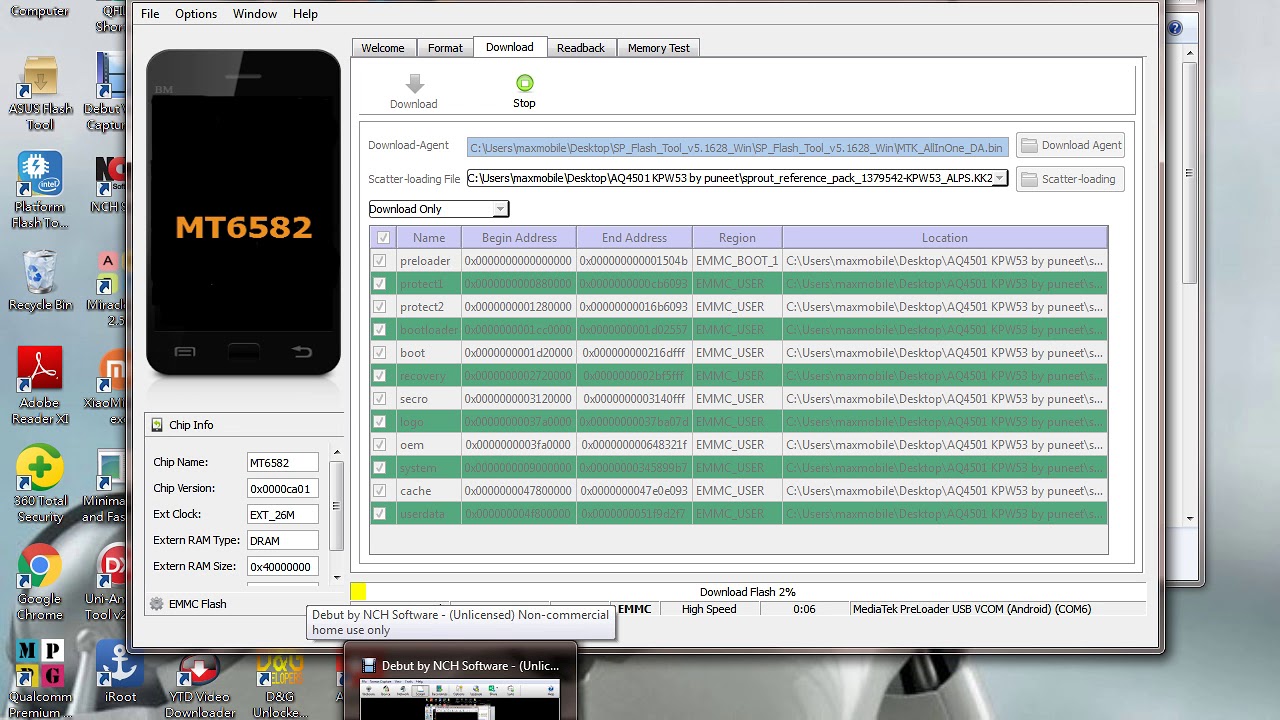Click the Location column header
This screenshot has width=1280, height=720.
(945, 238)
